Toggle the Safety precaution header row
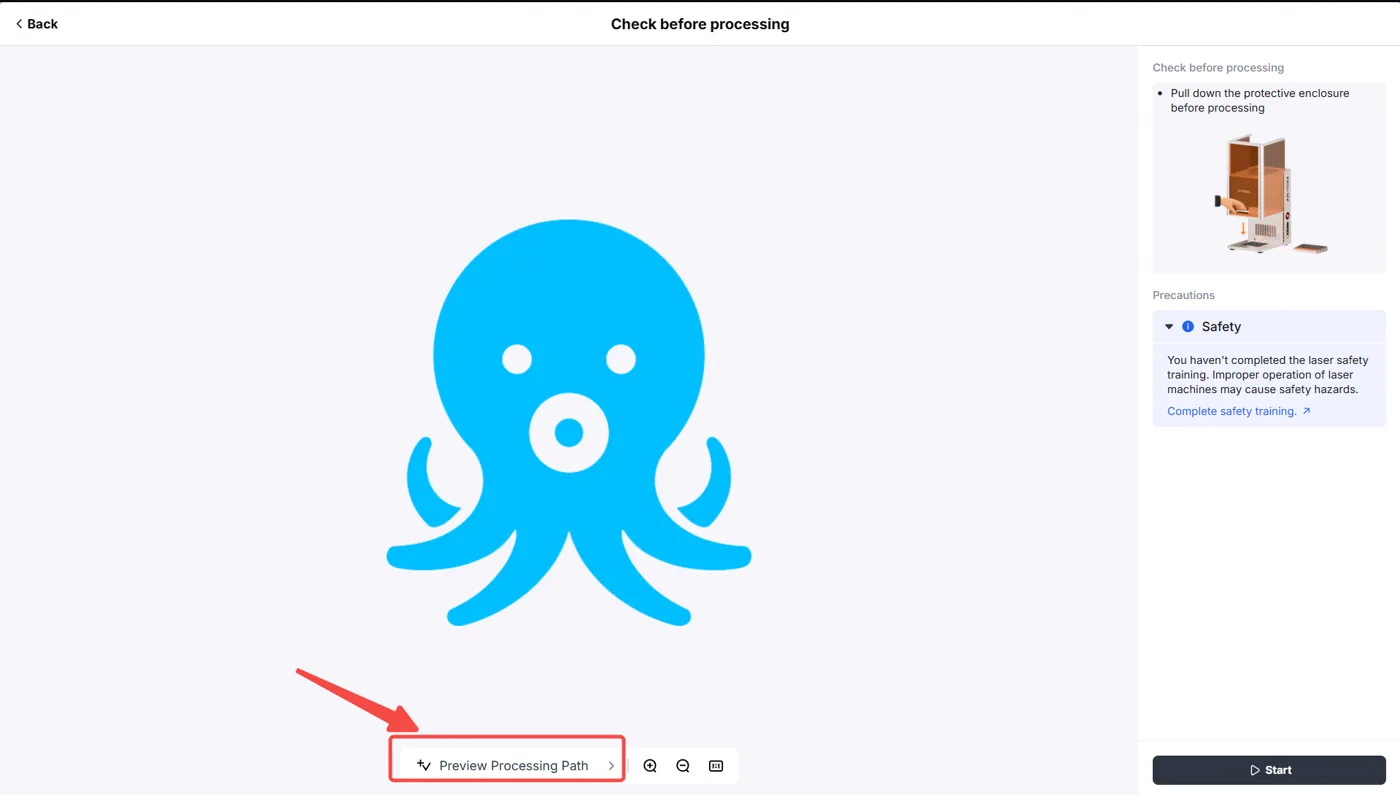Viewport: 1400px width, 795px height. [1269, 327]
